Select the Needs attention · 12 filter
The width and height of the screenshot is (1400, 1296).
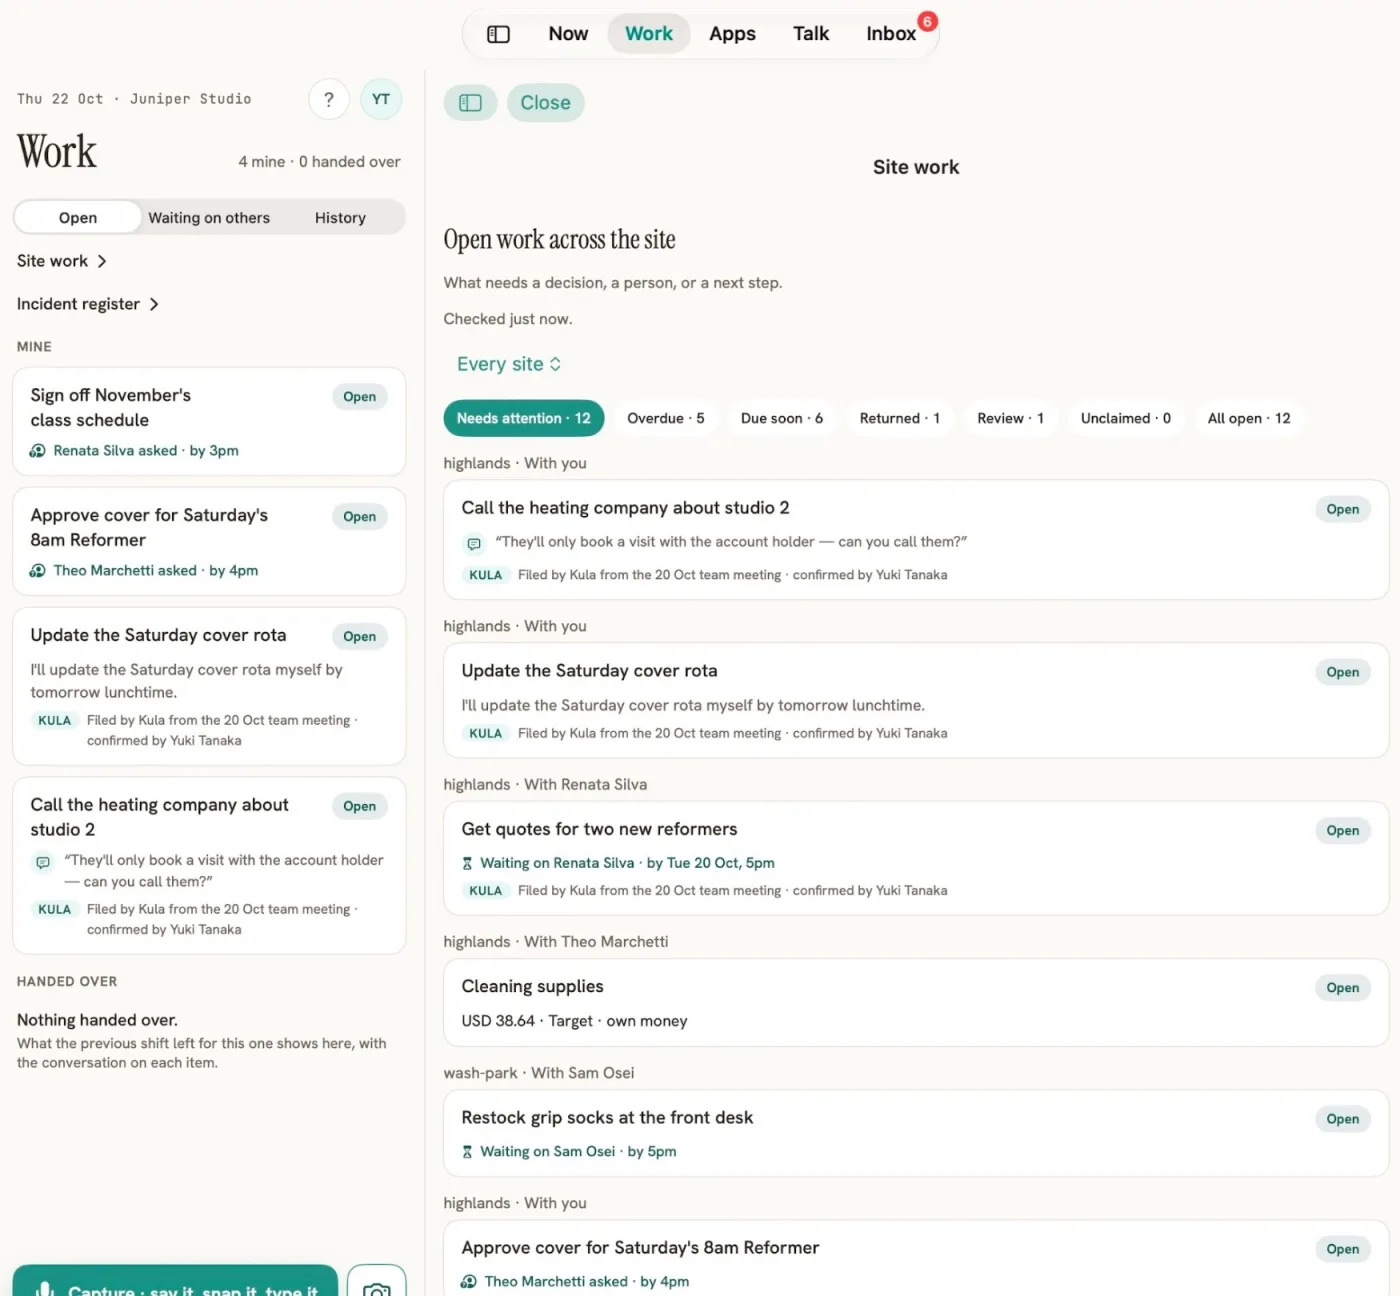524,419
